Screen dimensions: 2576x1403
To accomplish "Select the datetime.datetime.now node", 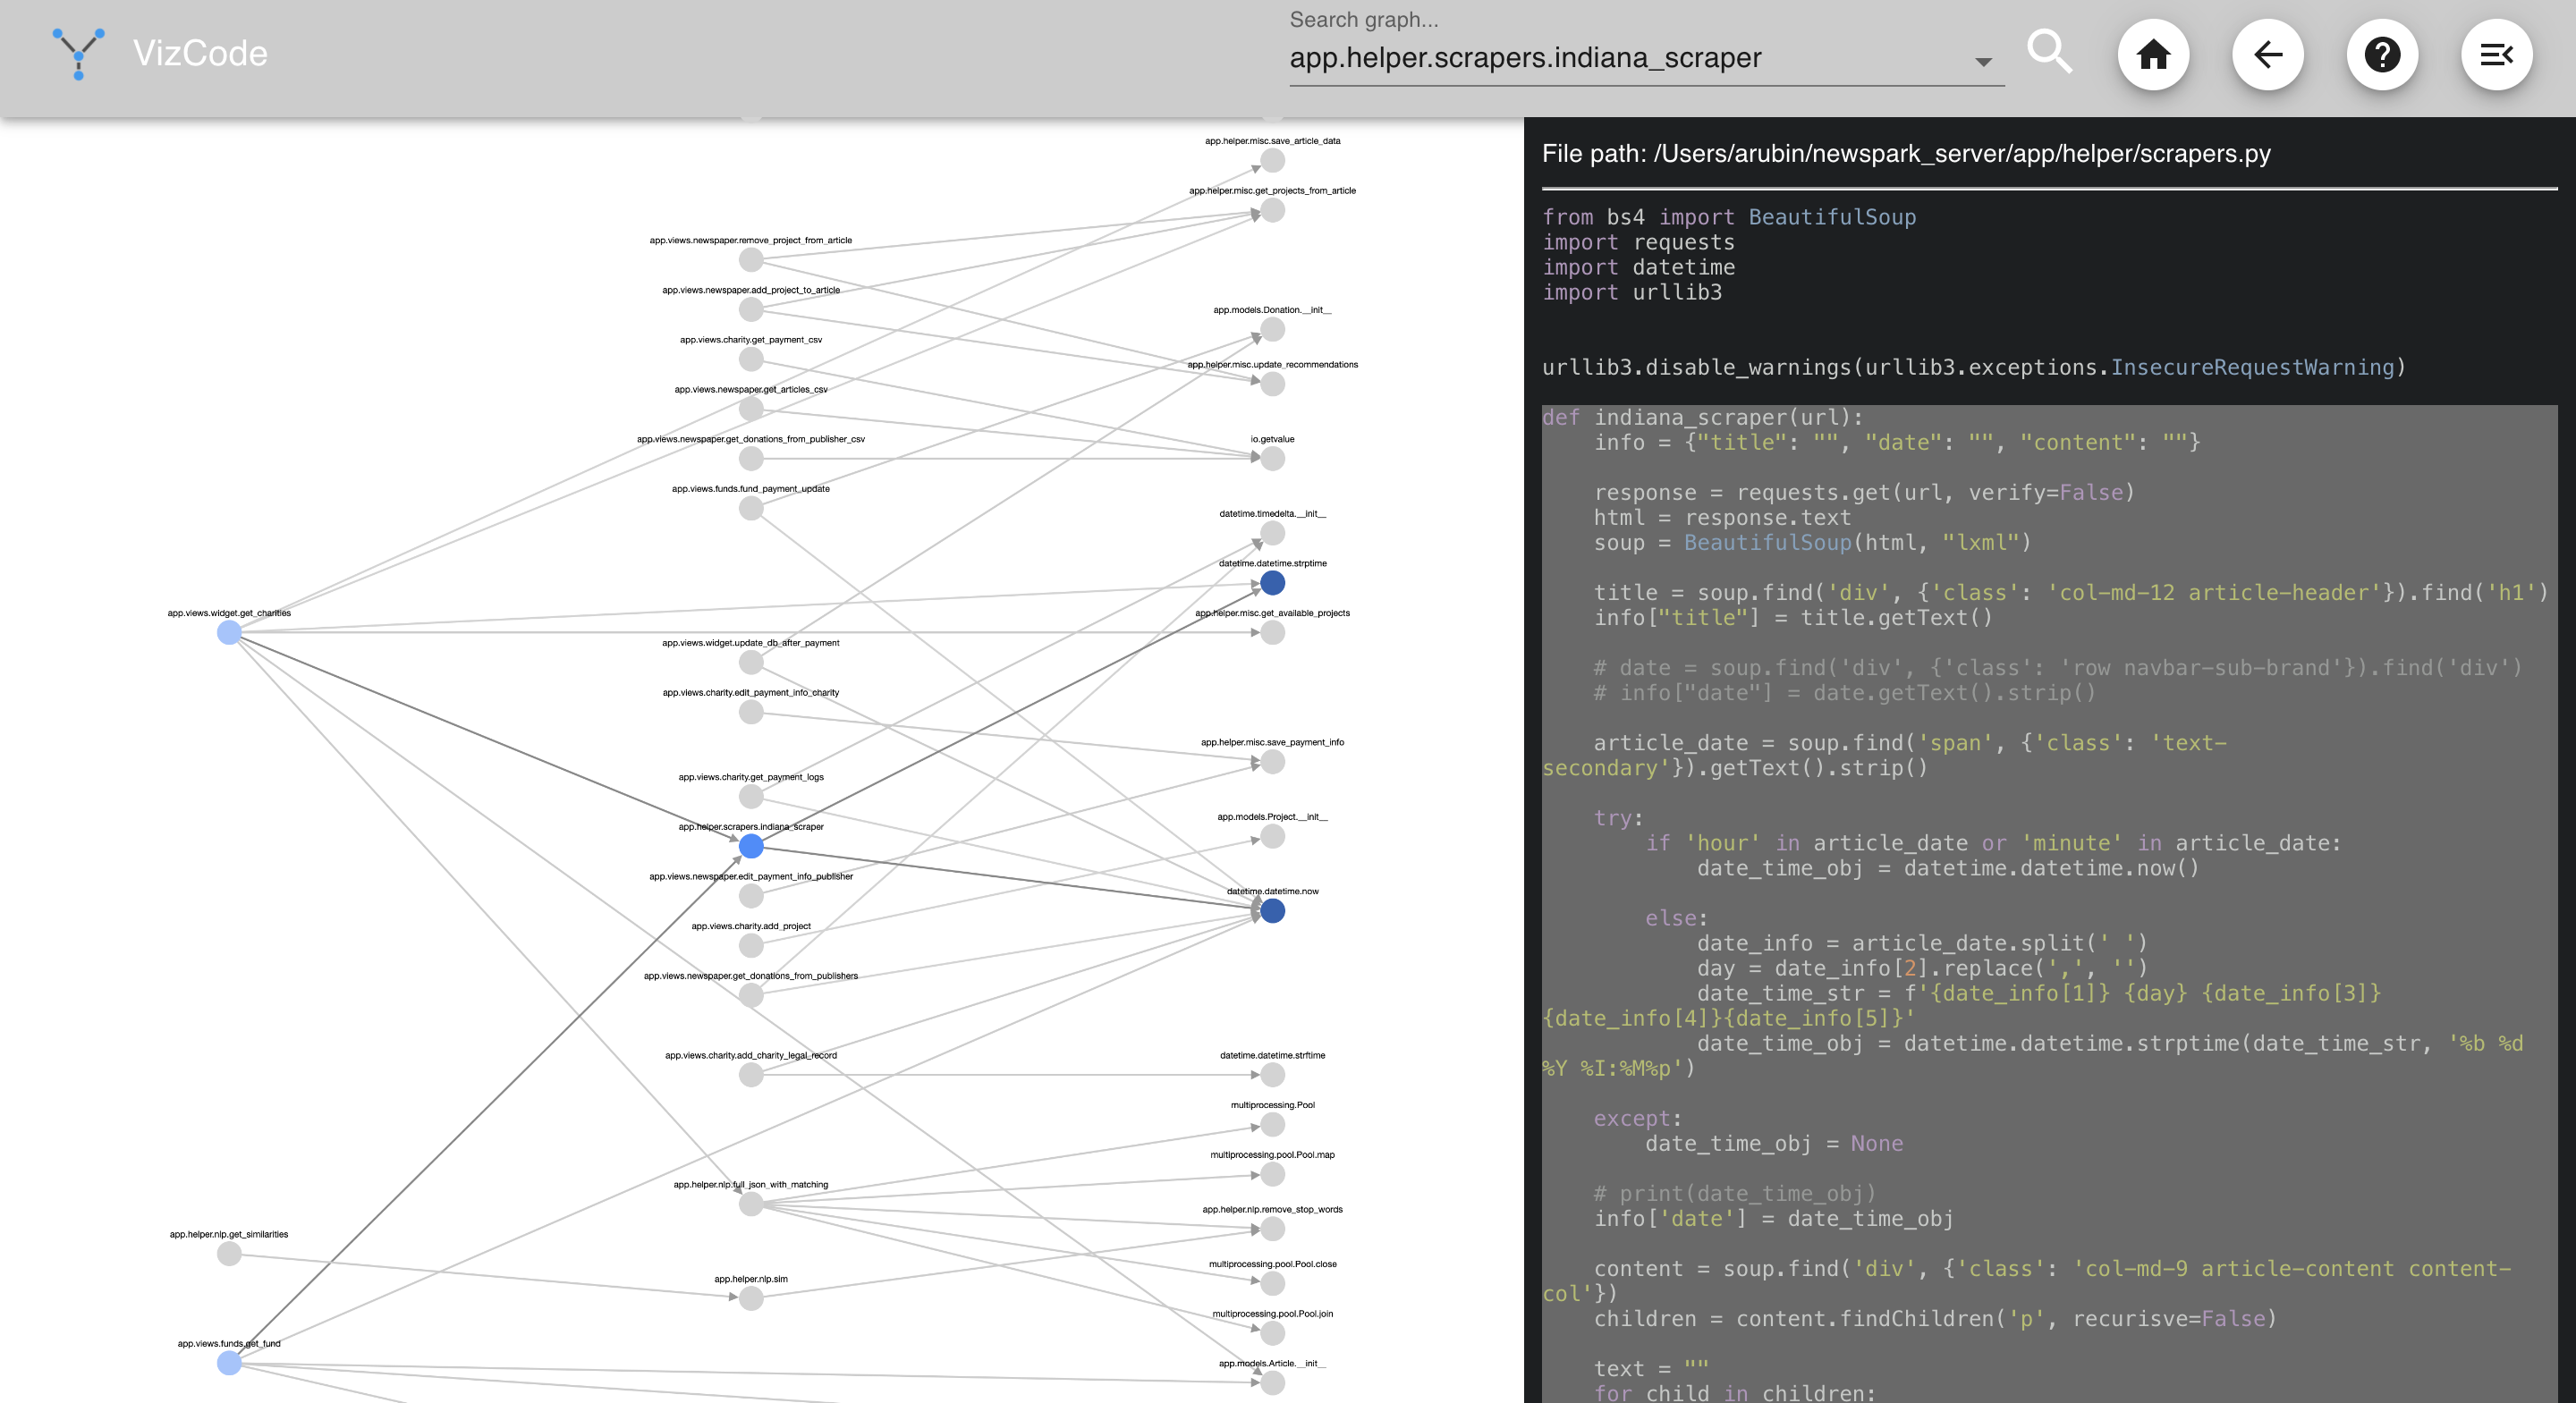I will pyautogui.click(x=1272, y=911).
